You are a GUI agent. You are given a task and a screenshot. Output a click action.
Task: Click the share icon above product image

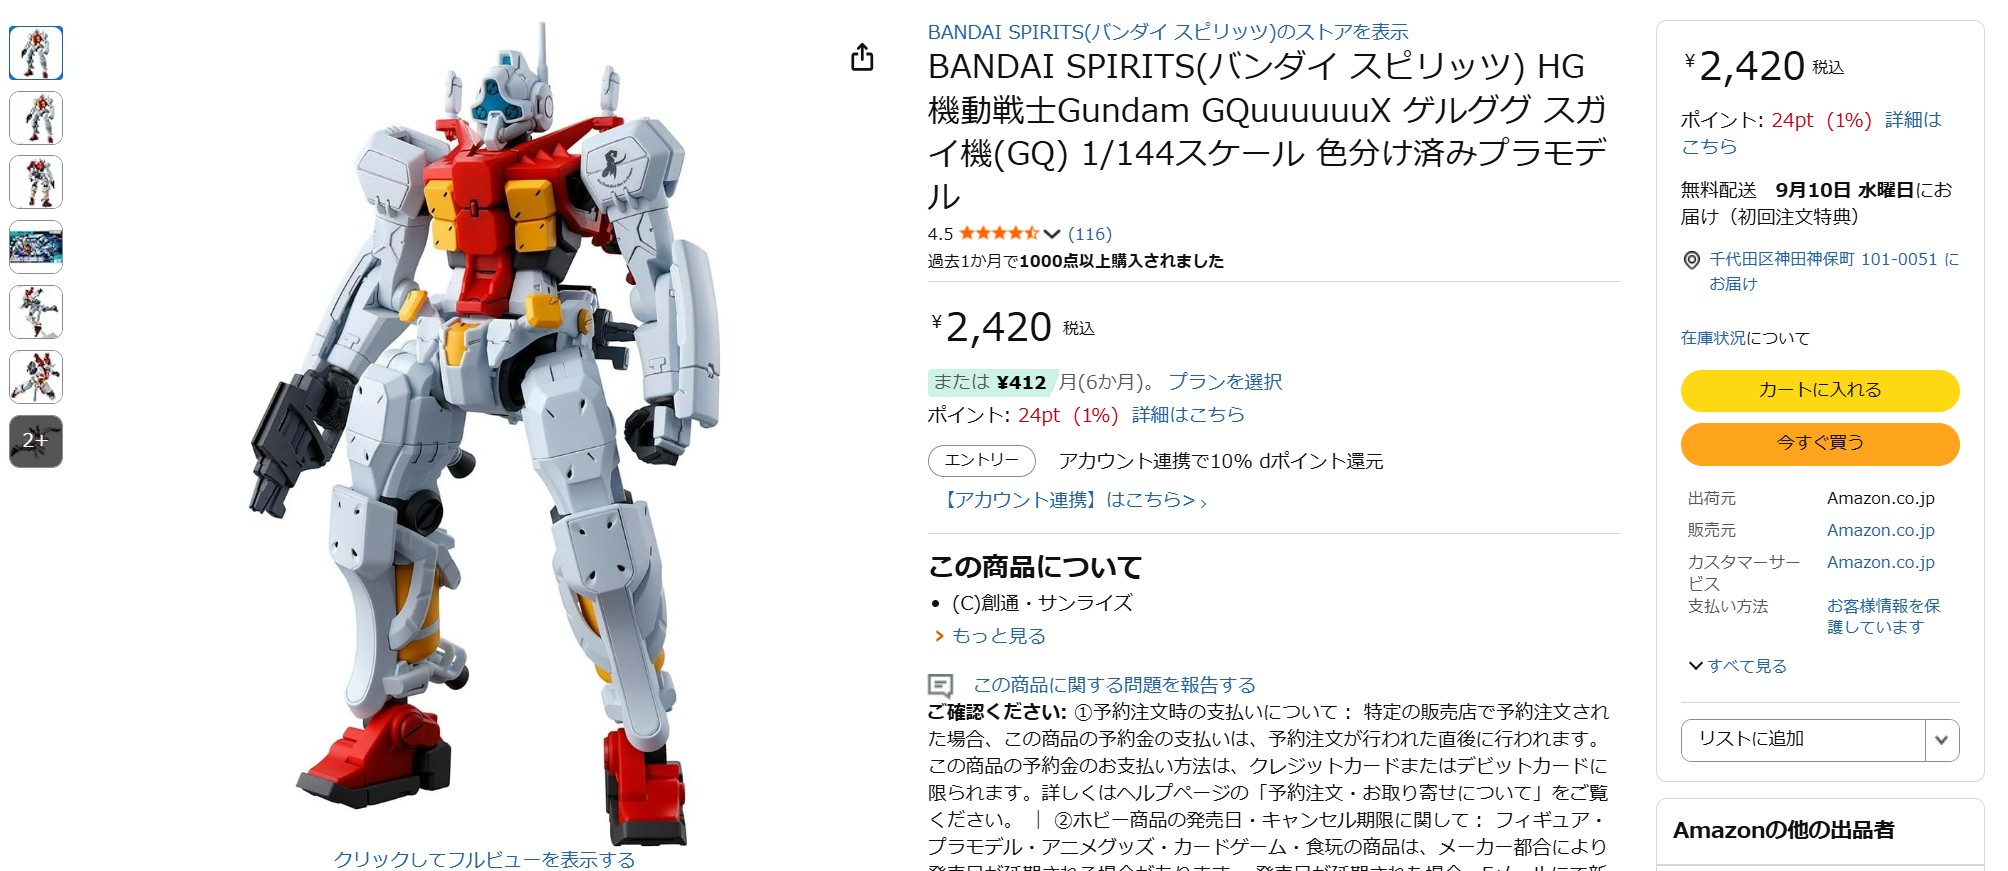pyautogui.click(x=862, y=58)
